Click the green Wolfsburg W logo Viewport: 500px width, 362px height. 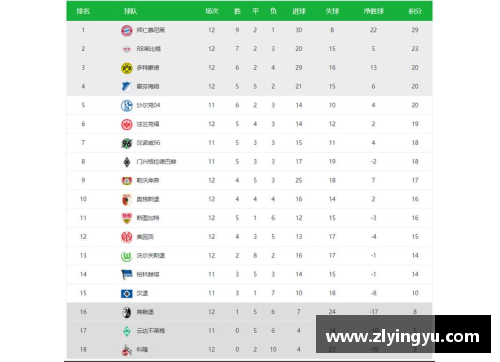pos(127,256)
